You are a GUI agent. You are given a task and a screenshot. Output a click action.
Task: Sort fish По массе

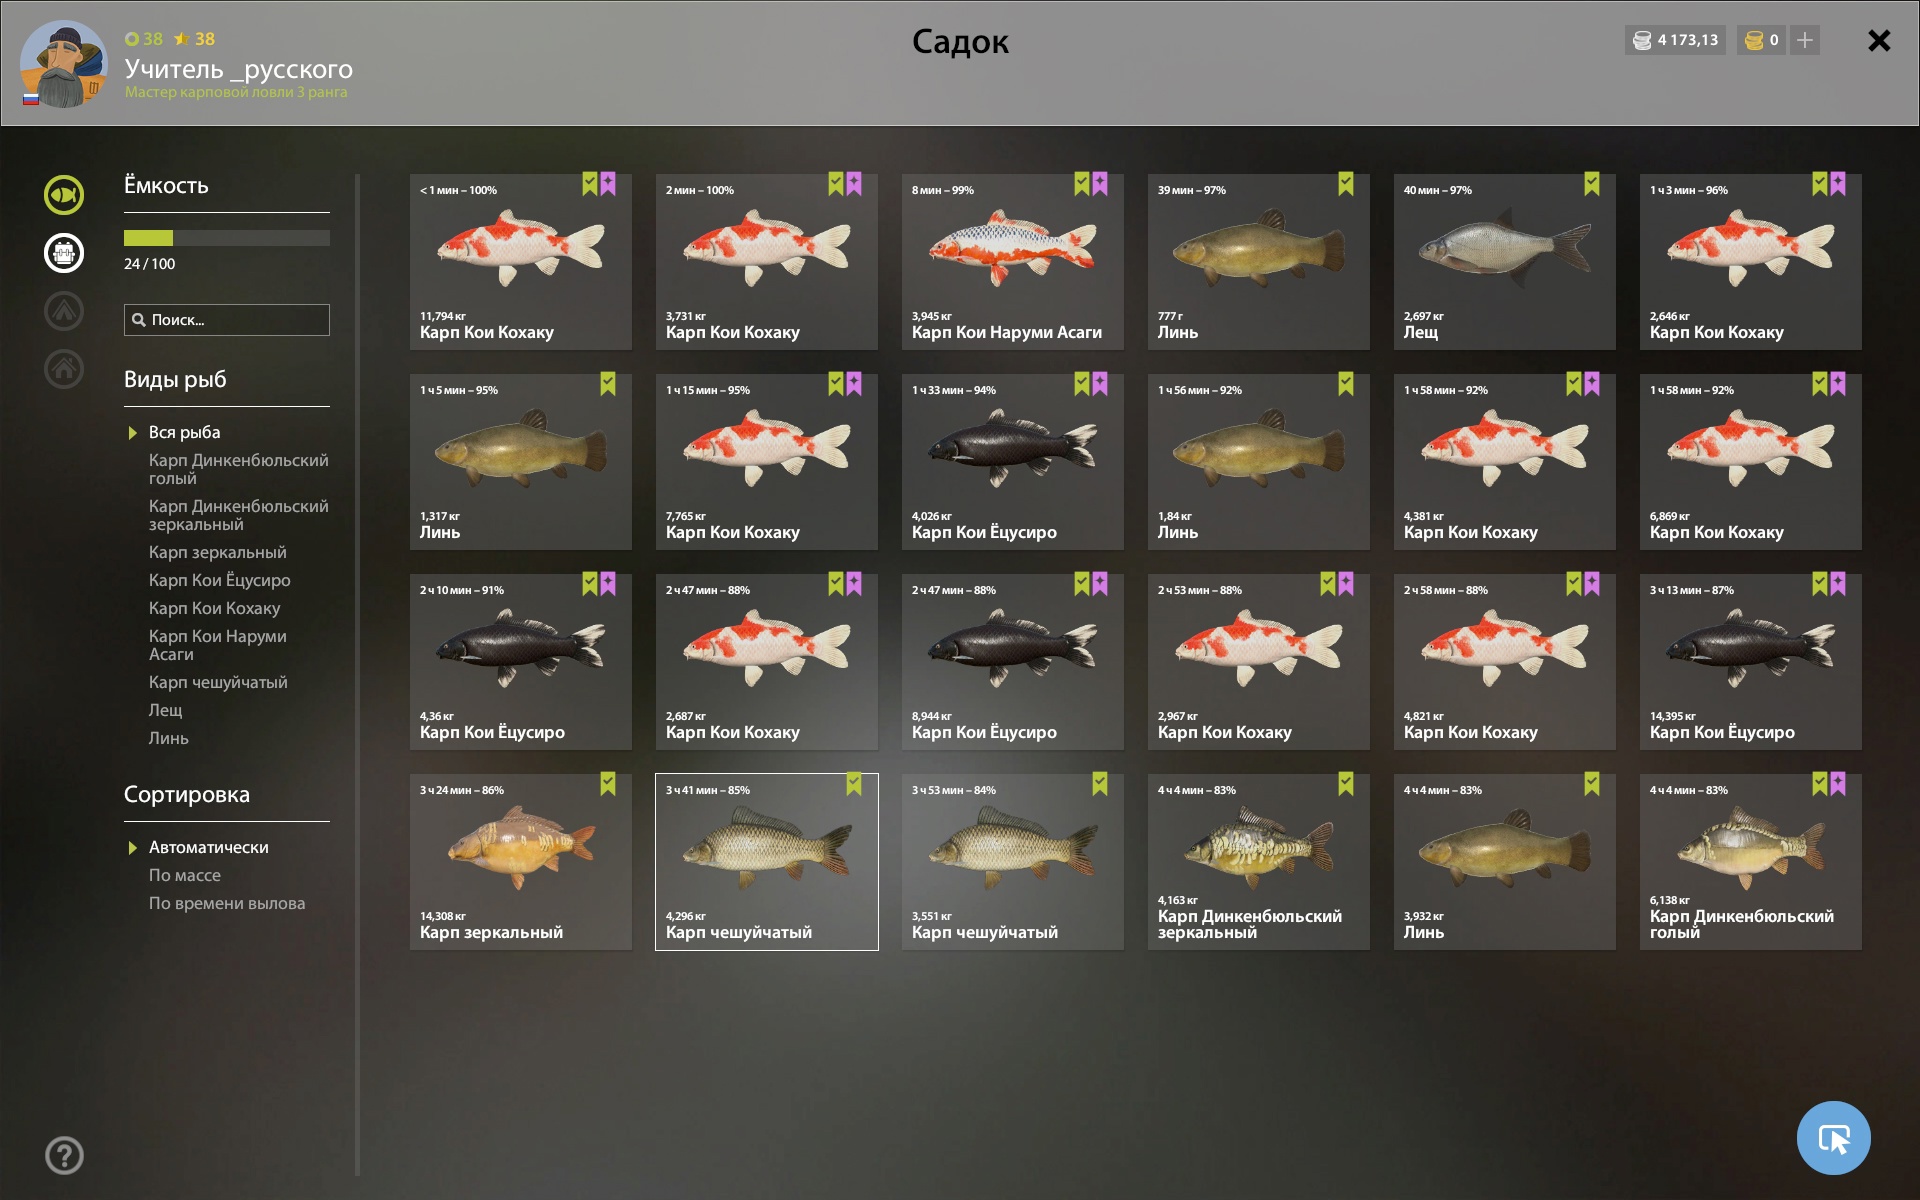[x=185, y=875]
